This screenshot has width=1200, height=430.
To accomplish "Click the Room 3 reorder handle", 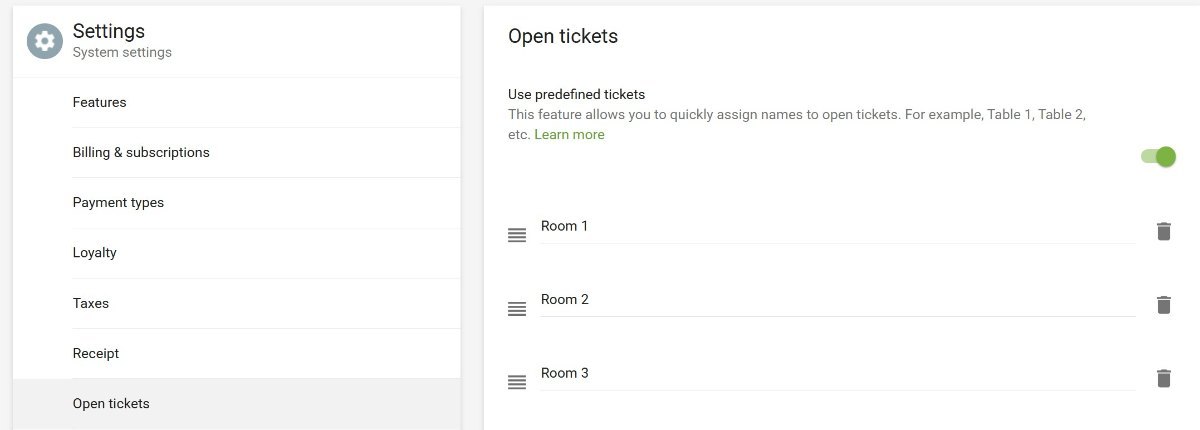I will click(517, 382).
